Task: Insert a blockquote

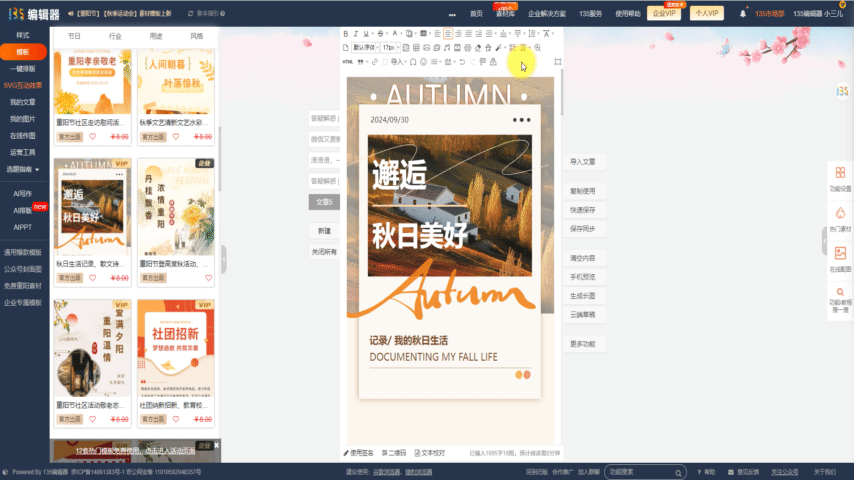Action: click(x=361, y=62)
